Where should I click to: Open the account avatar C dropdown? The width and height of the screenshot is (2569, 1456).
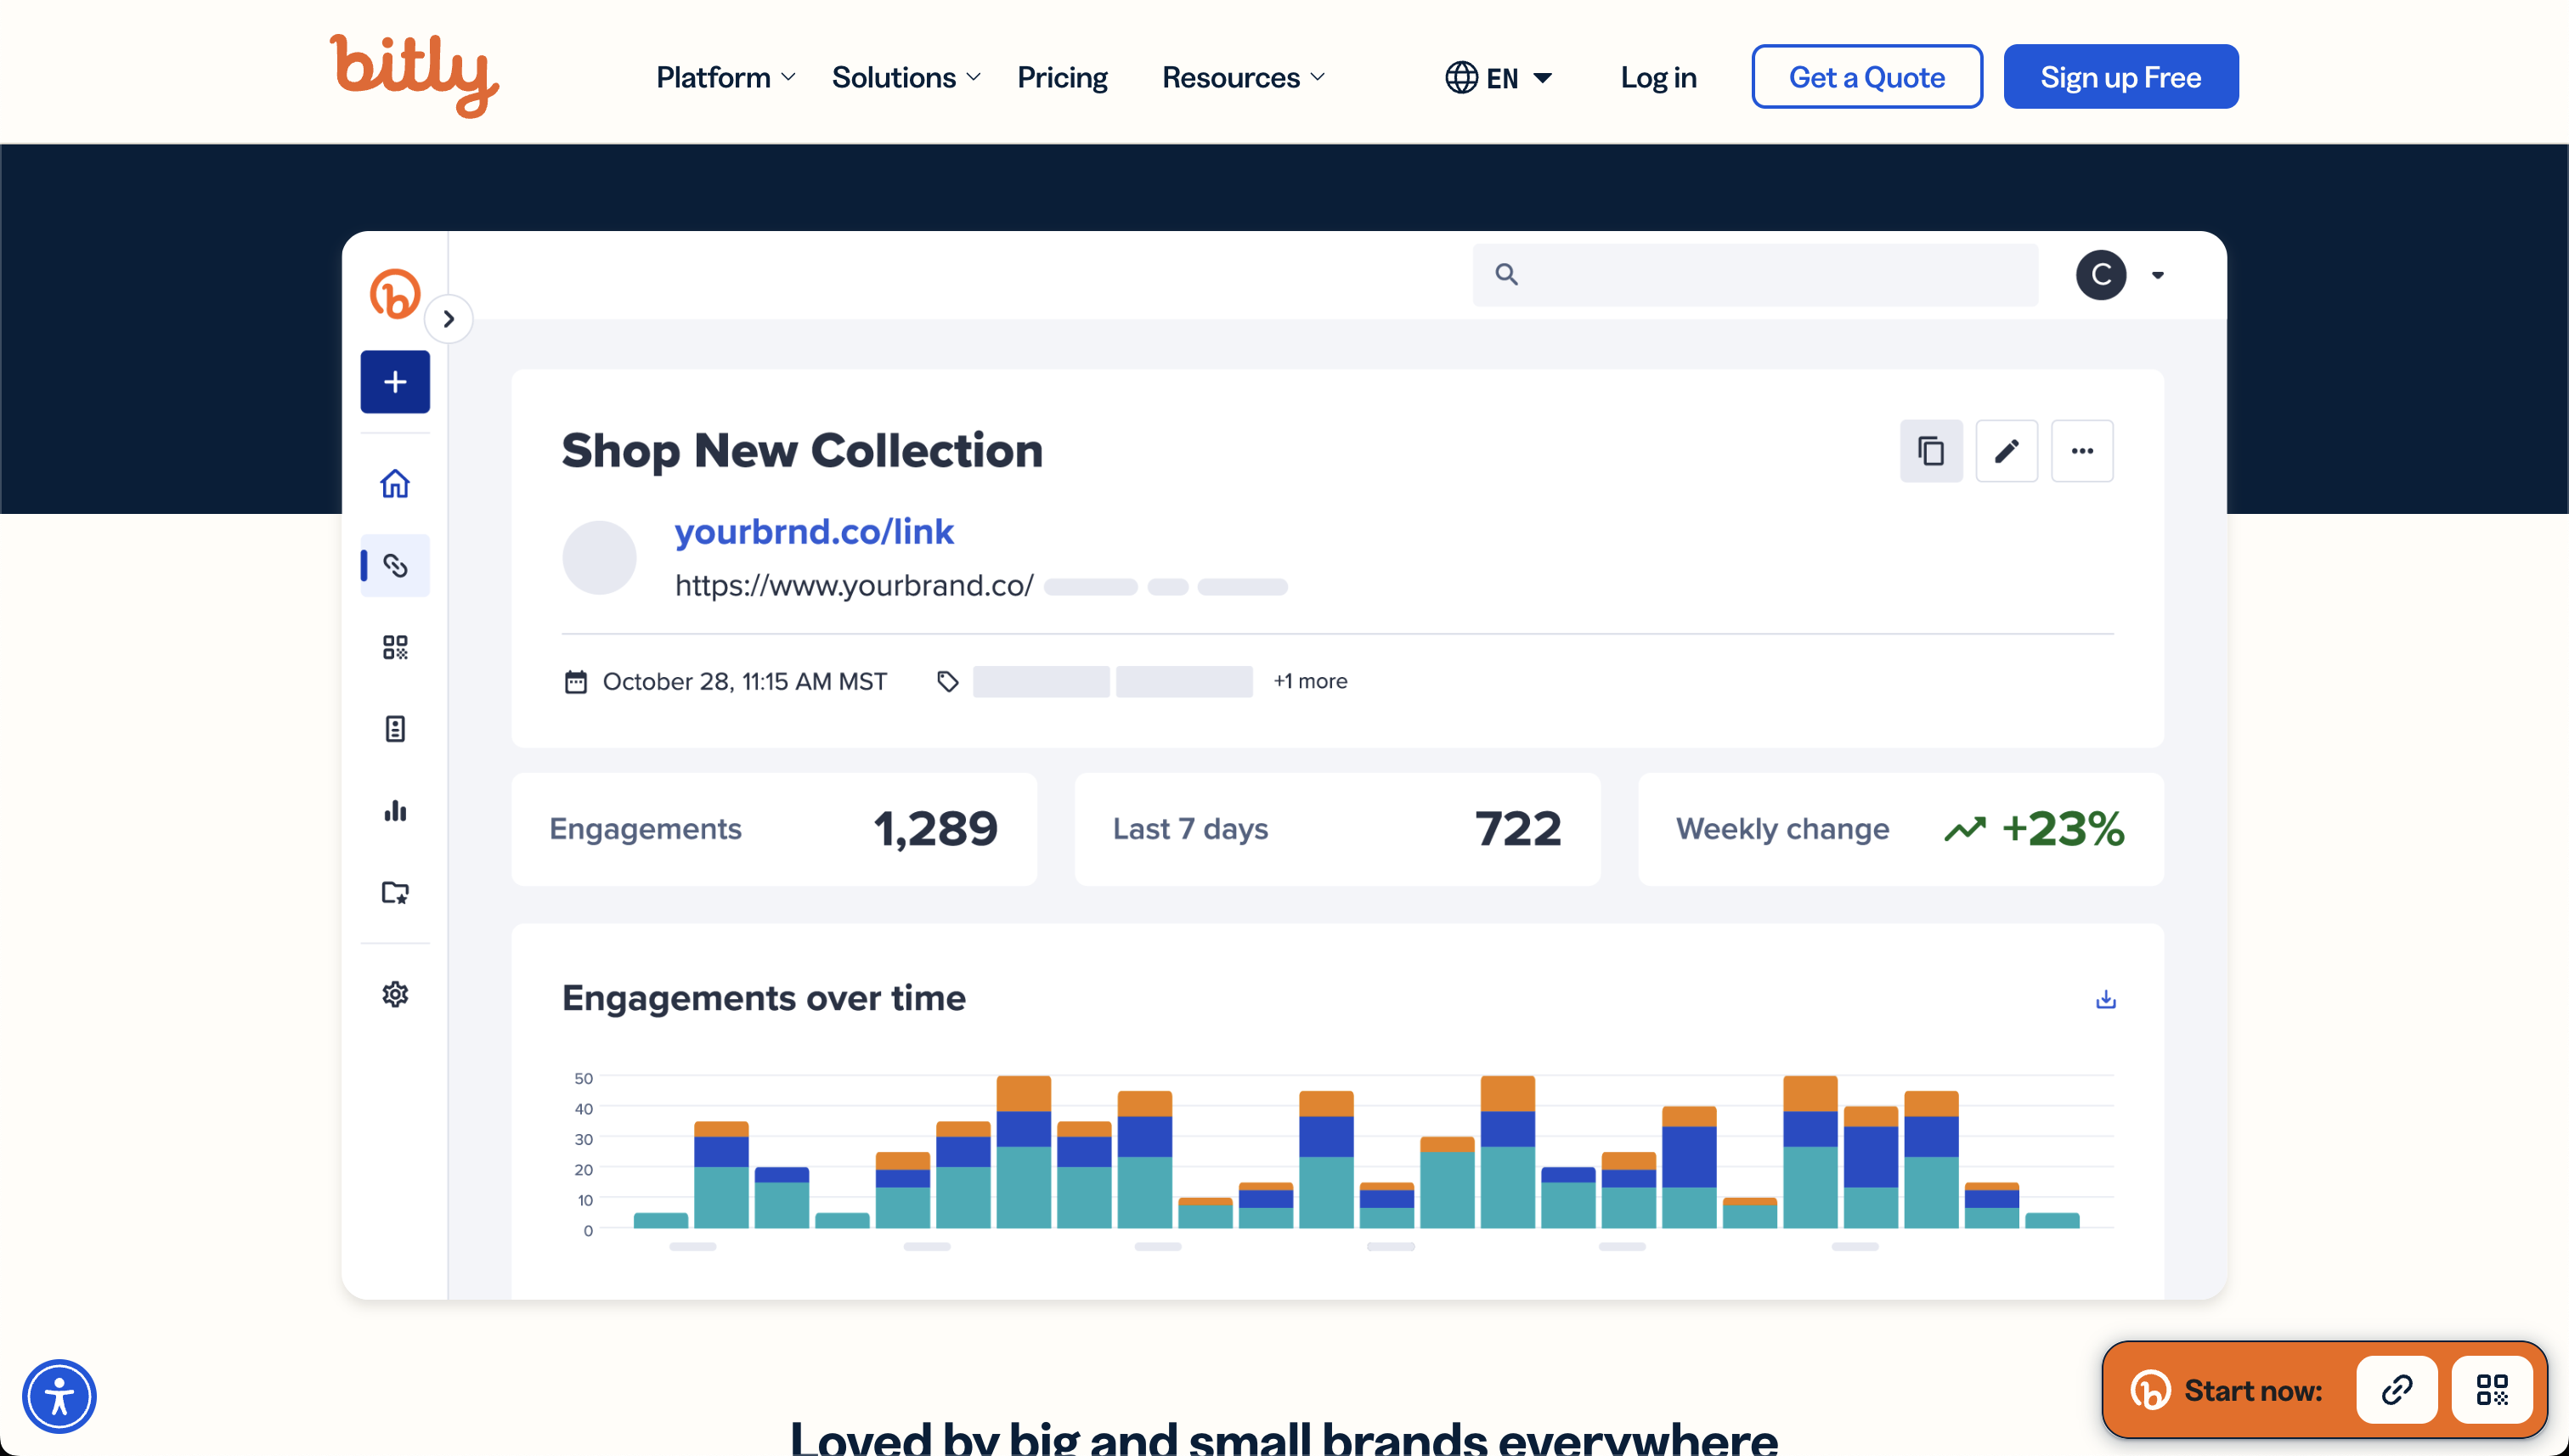coord(2119,275)
